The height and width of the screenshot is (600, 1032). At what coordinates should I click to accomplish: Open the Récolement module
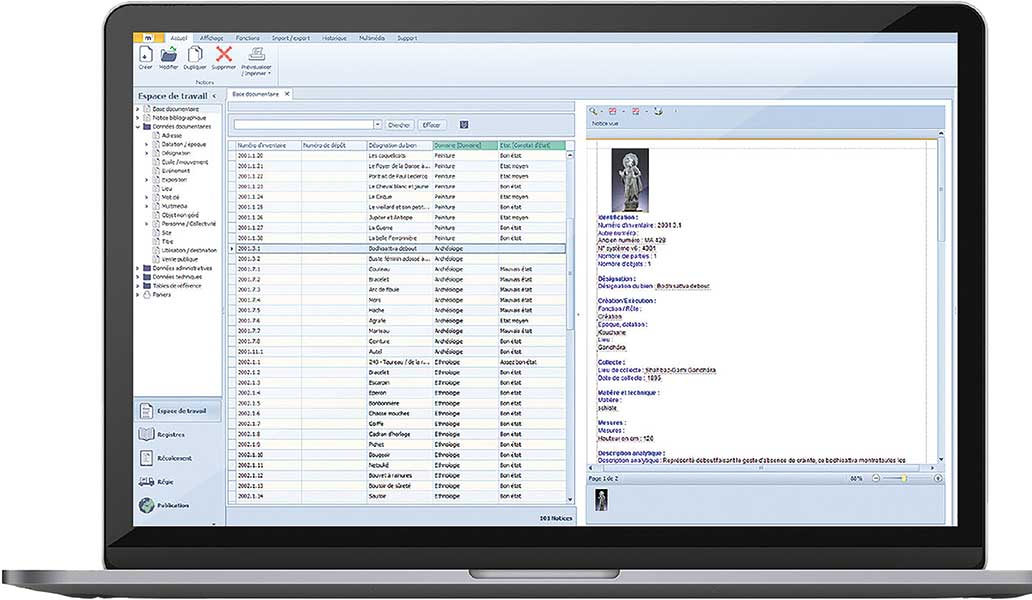click(166, 458)
